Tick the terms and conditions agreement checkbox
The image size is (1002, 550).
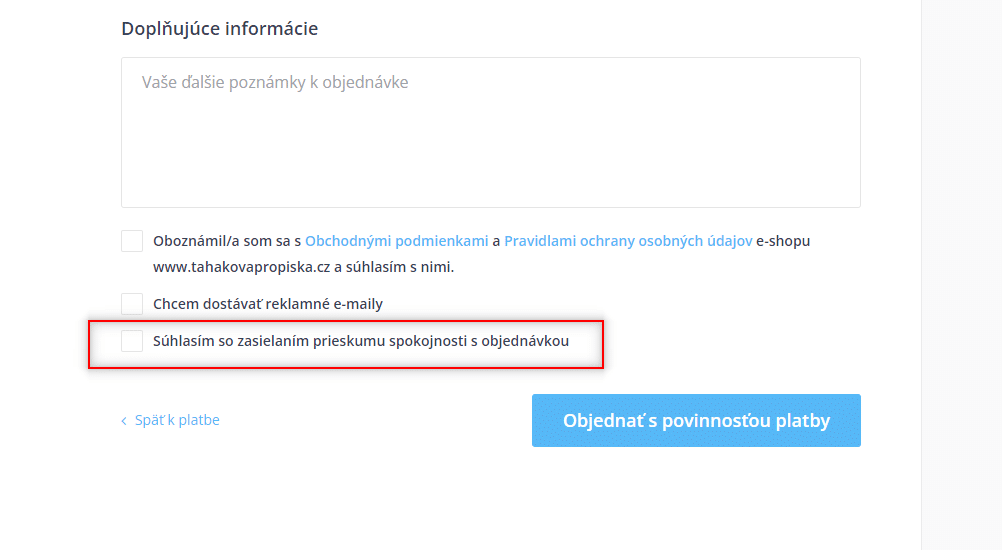pos(132,241)
